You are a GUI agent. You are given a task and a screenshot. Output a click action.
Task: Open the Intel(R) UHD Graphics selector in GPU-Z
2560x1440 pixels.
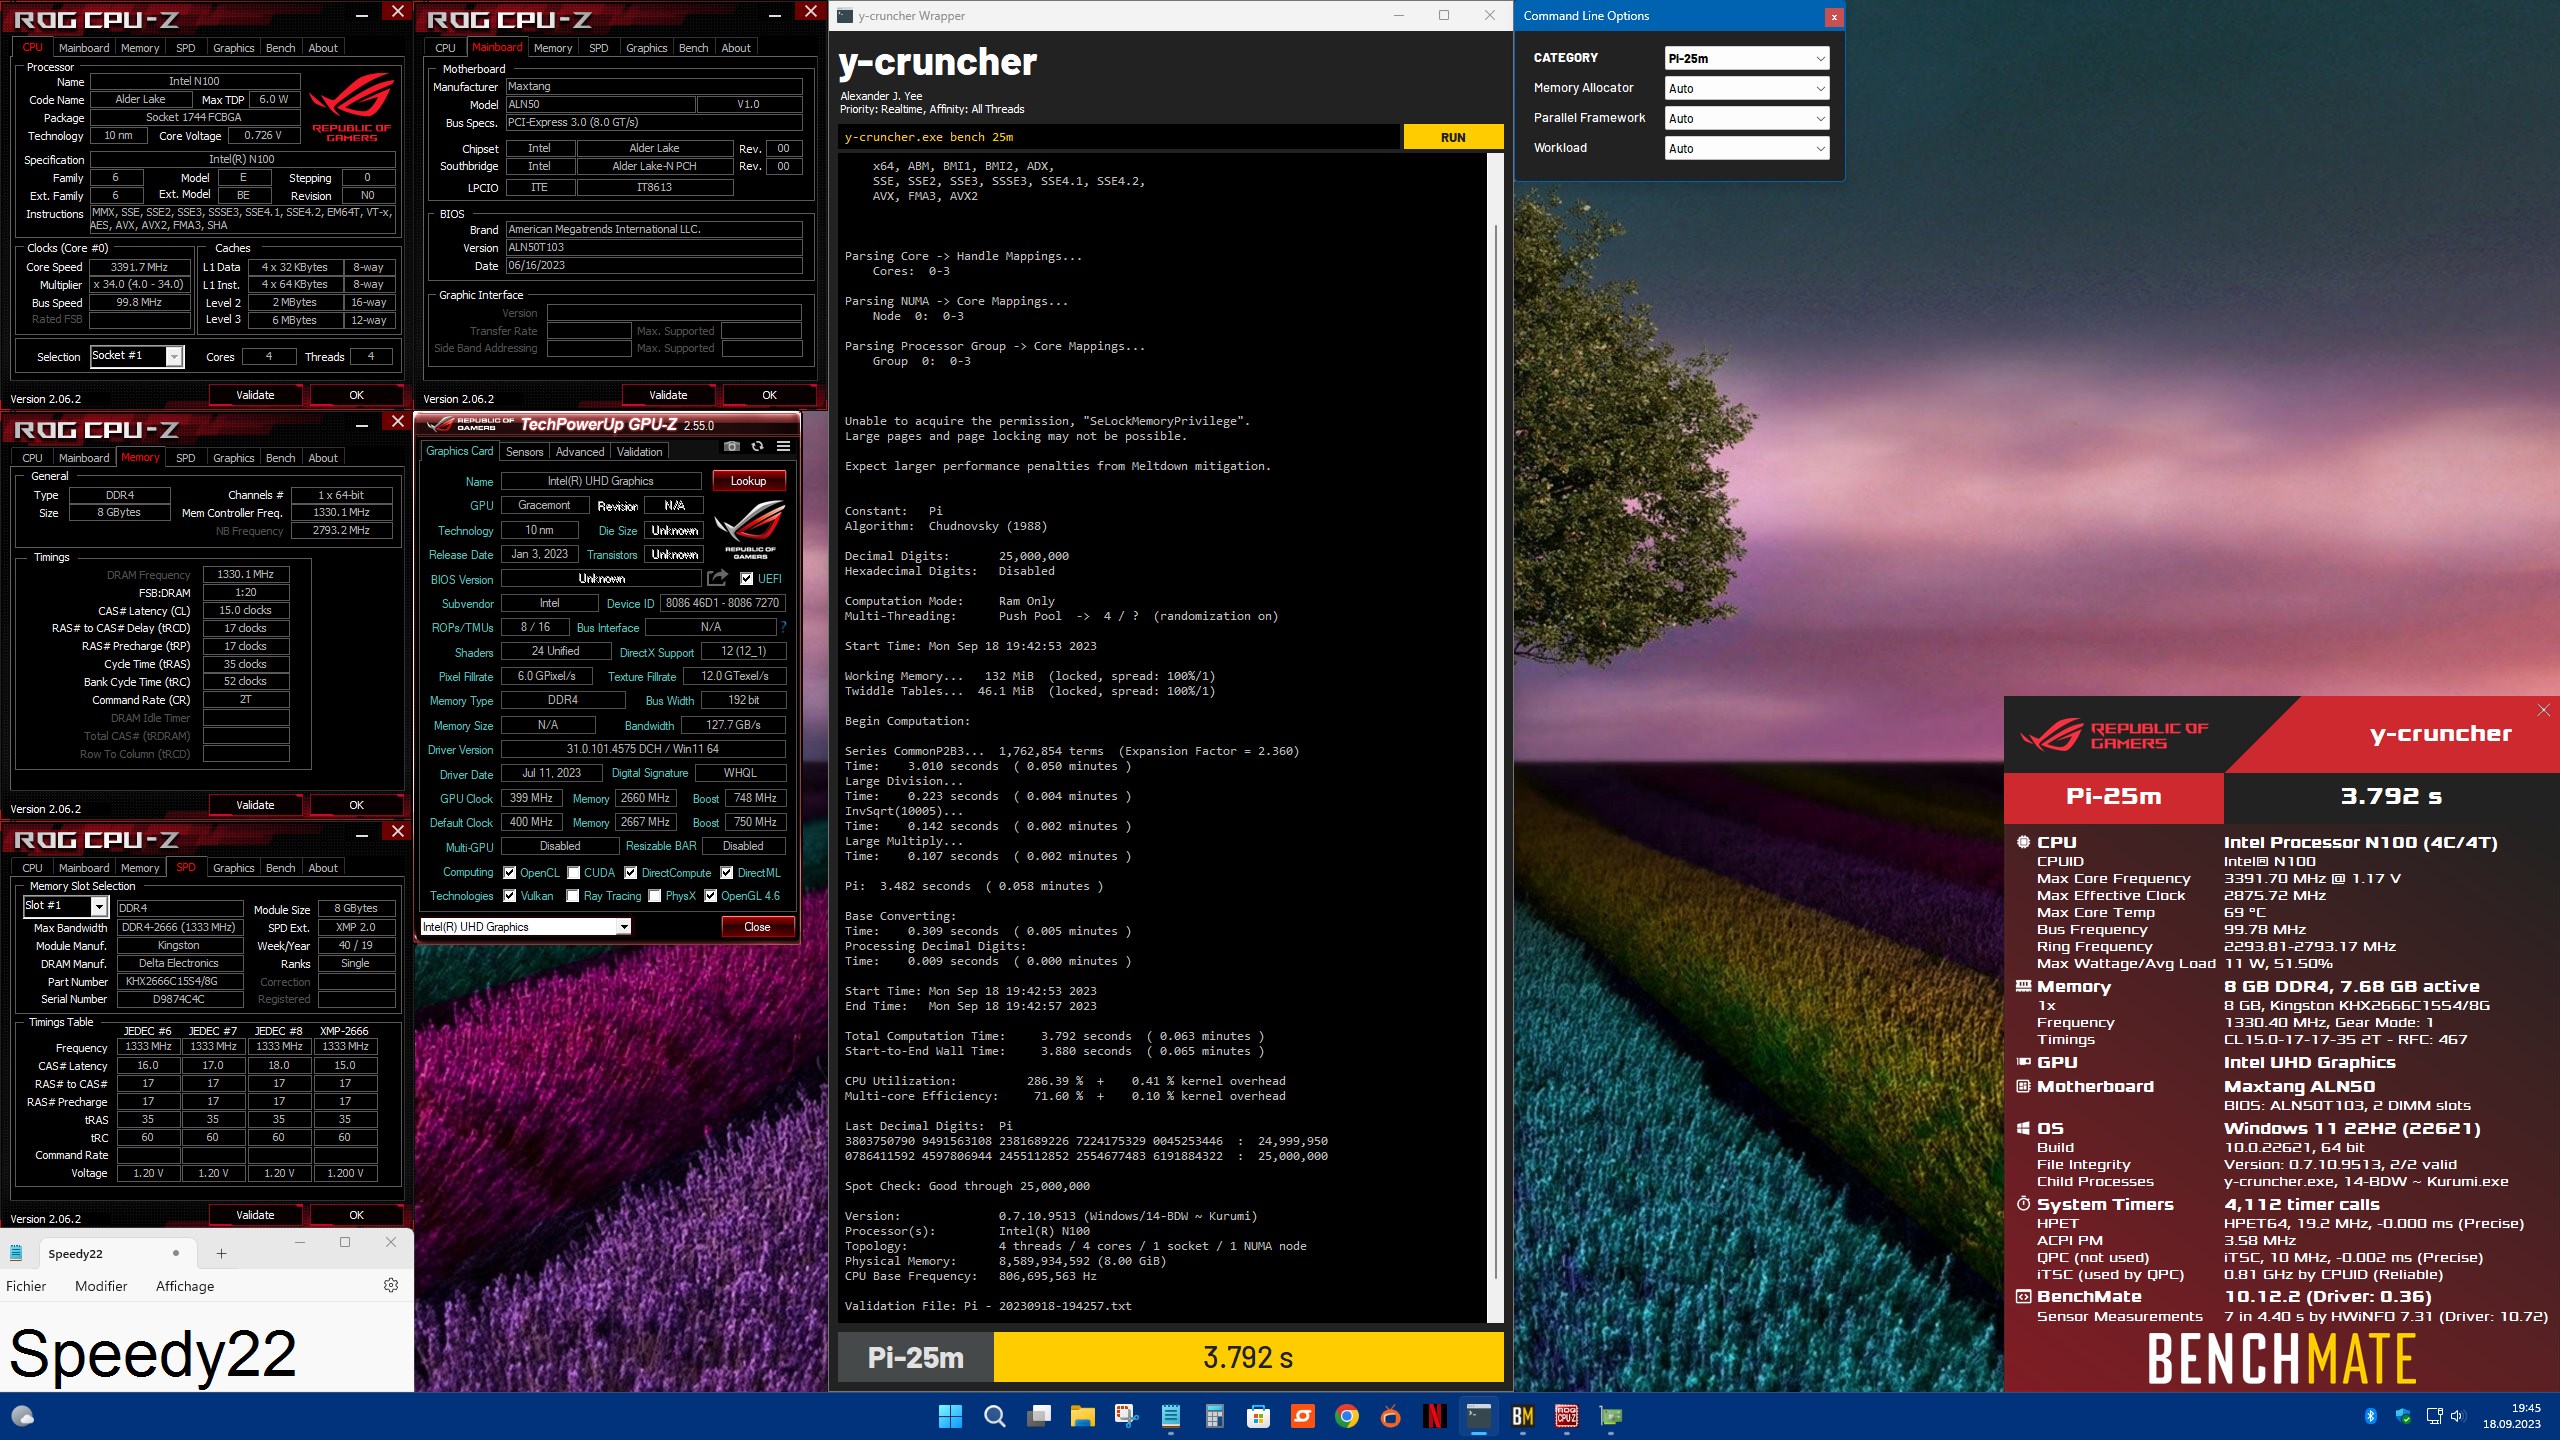(526, 927)
